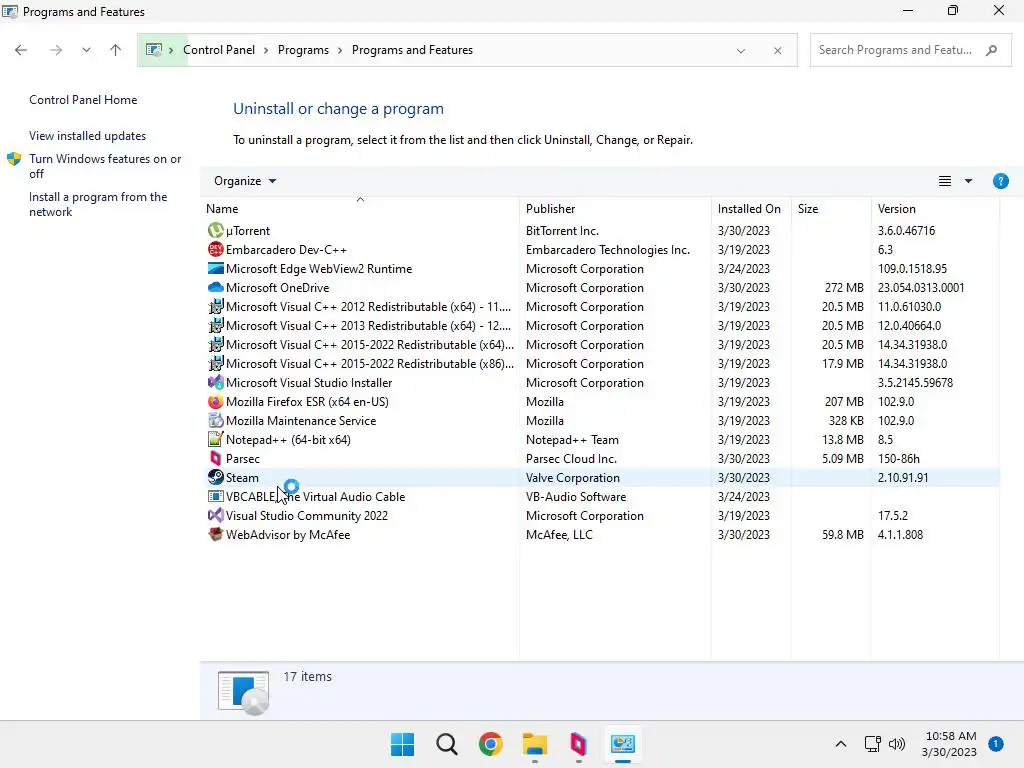Open Install a program from the network

pyautogui.click(x=98, y=204)
